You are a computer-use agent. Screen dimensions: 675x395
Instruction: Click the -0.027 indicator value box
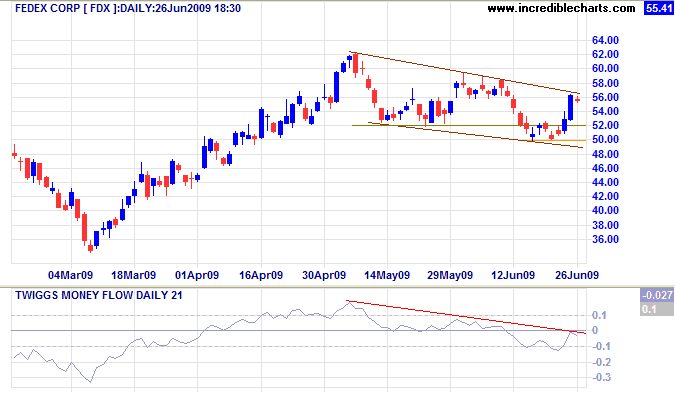pos(657,295)
